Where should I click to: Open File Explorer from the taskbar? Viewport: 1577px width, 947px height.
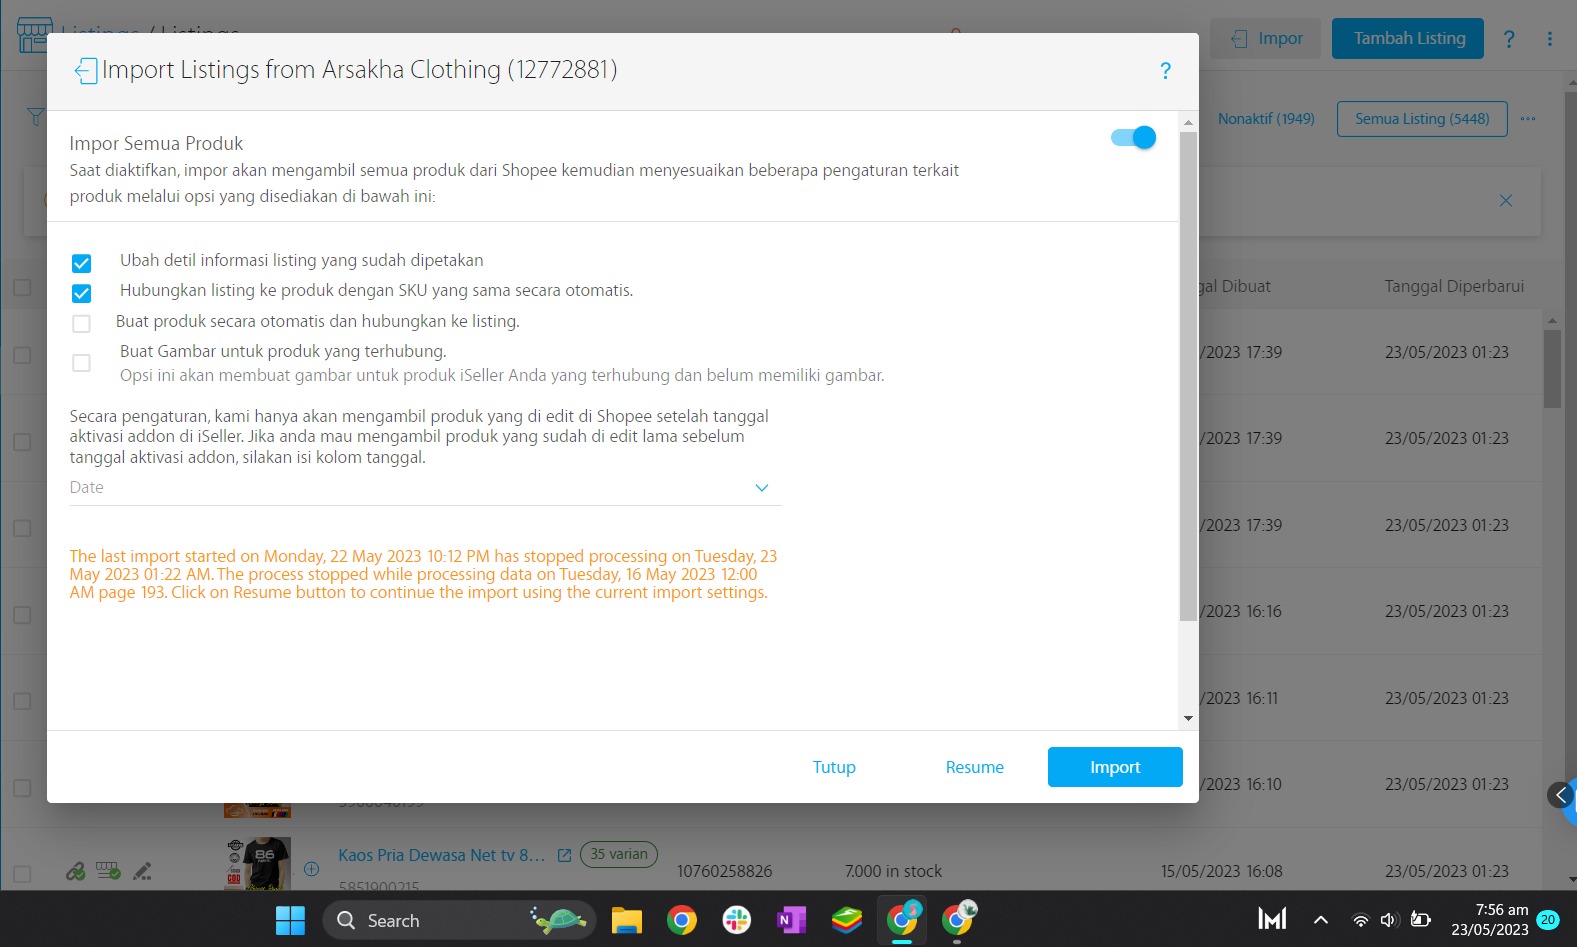627,920
